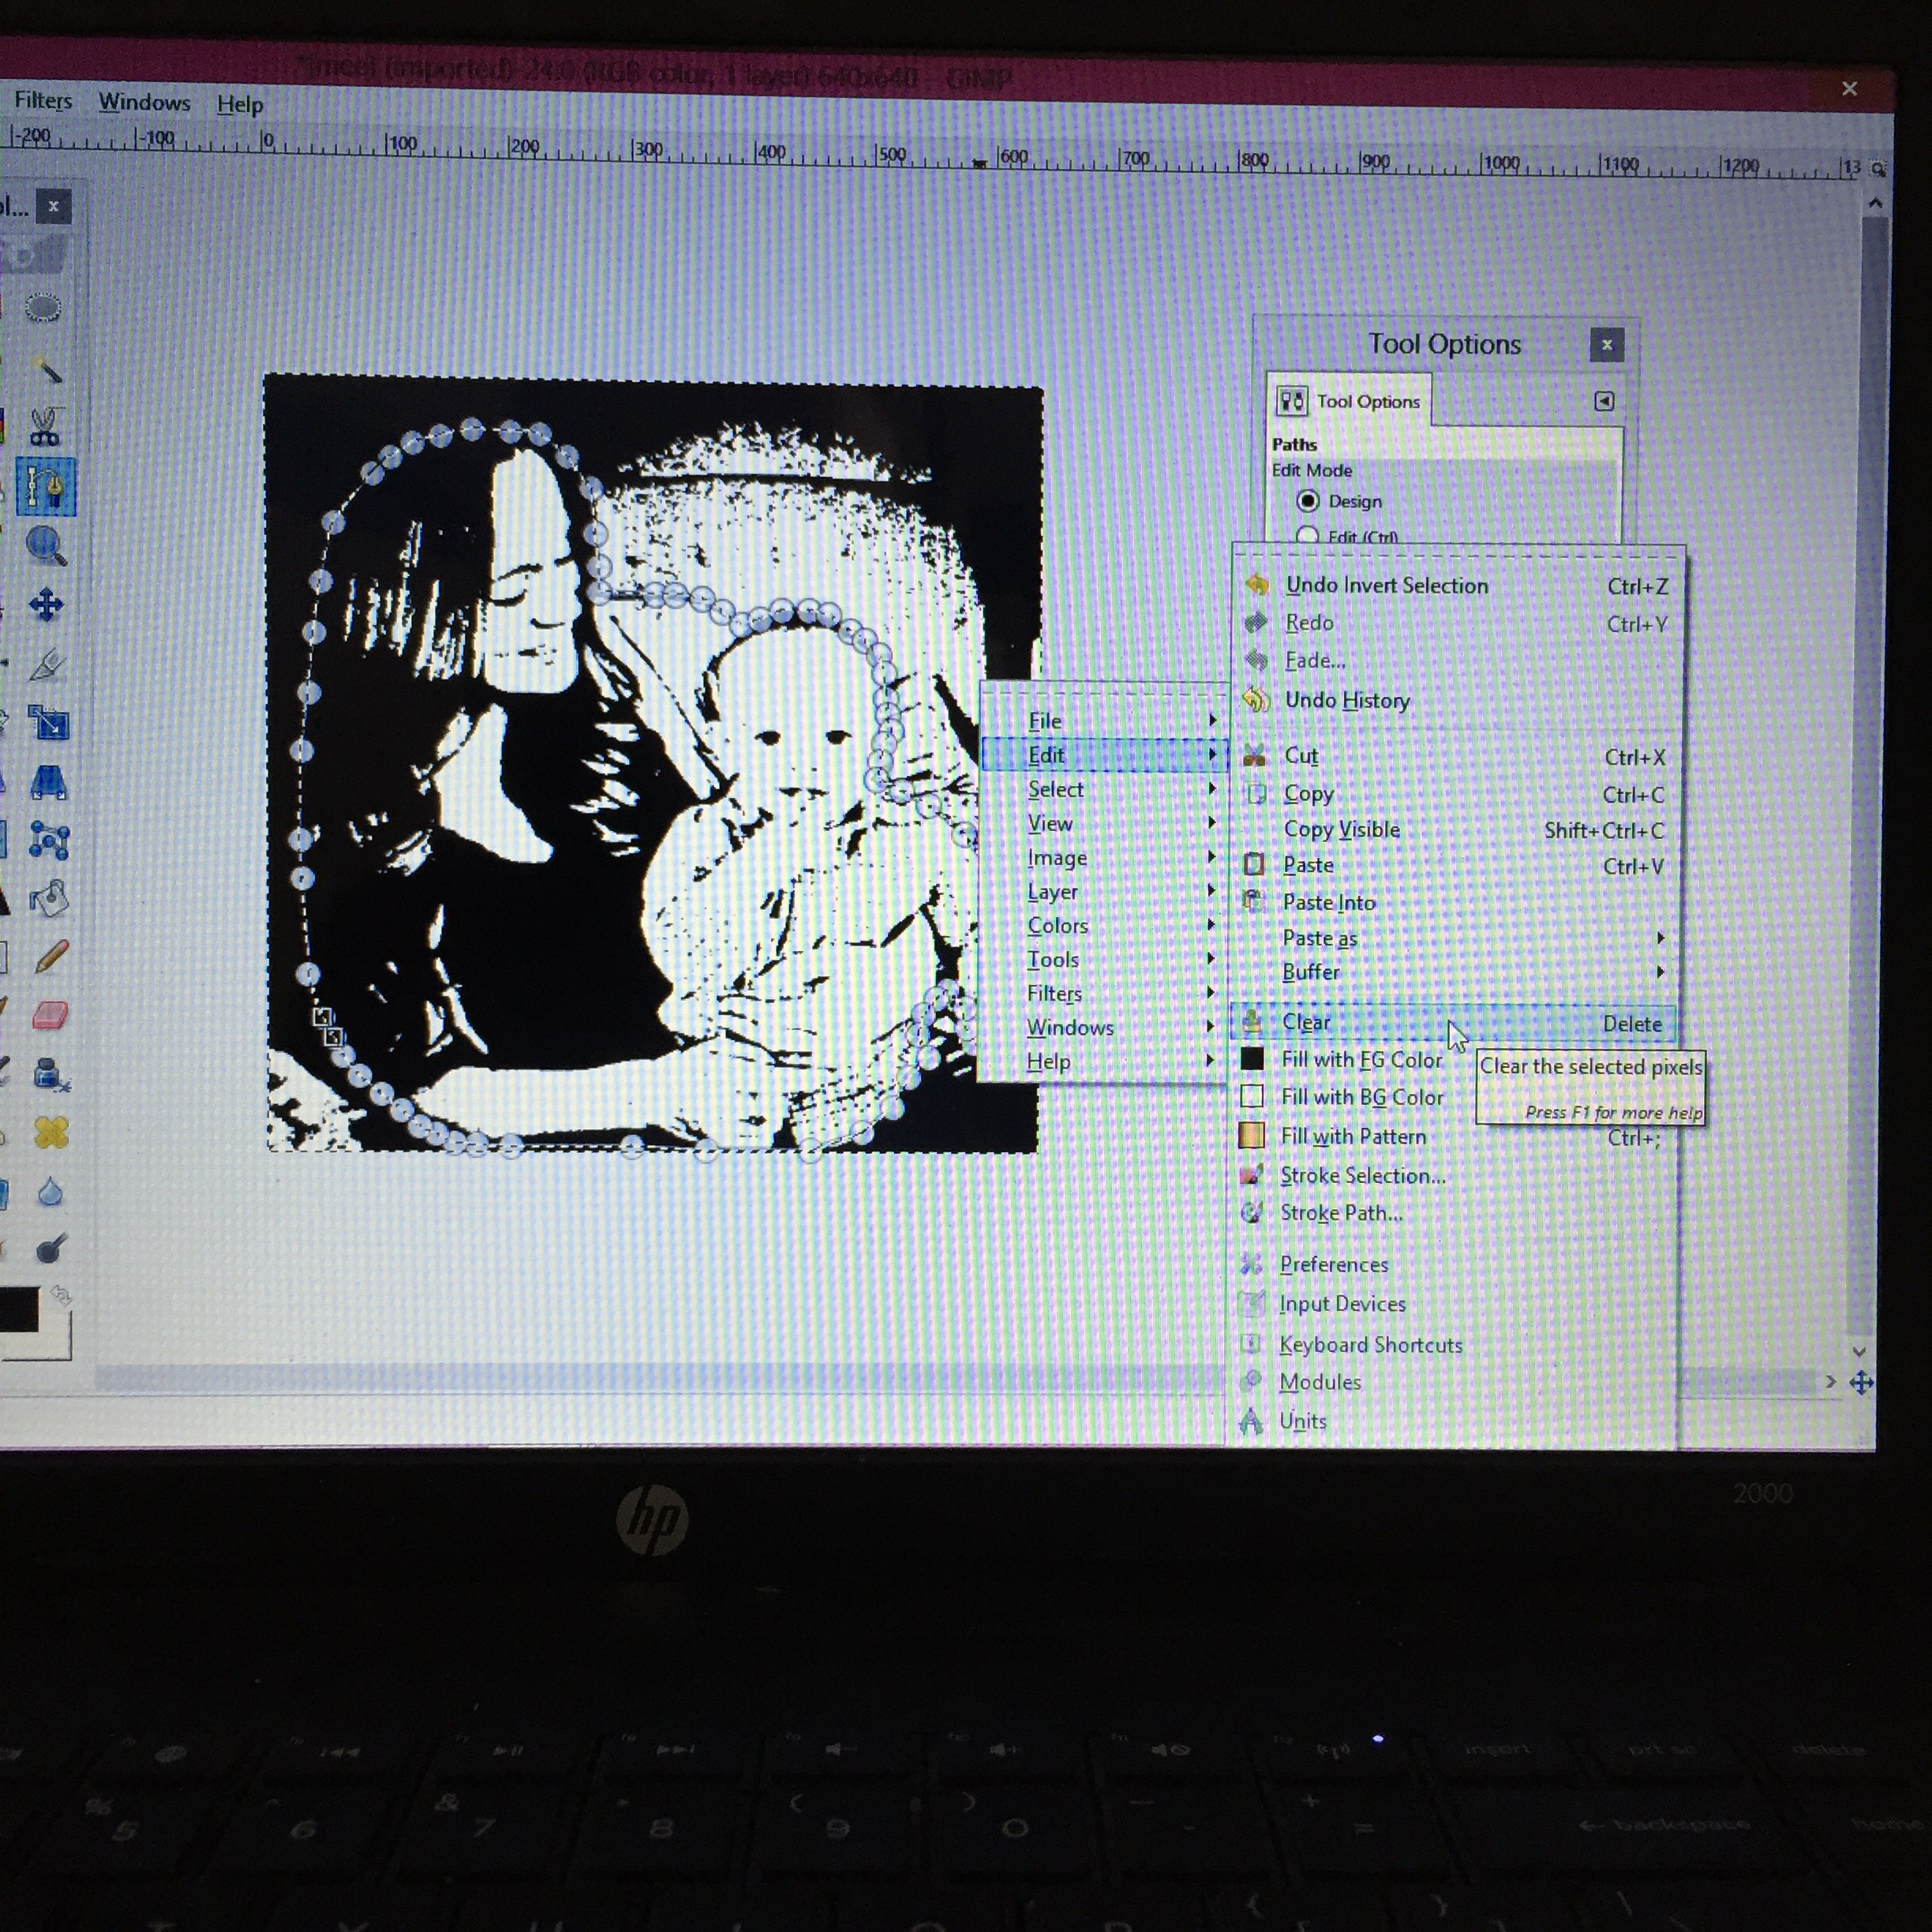Select the Bucket Fill tool
1932x1932 pixels.
pyautogui.click(x=49, y=898)
